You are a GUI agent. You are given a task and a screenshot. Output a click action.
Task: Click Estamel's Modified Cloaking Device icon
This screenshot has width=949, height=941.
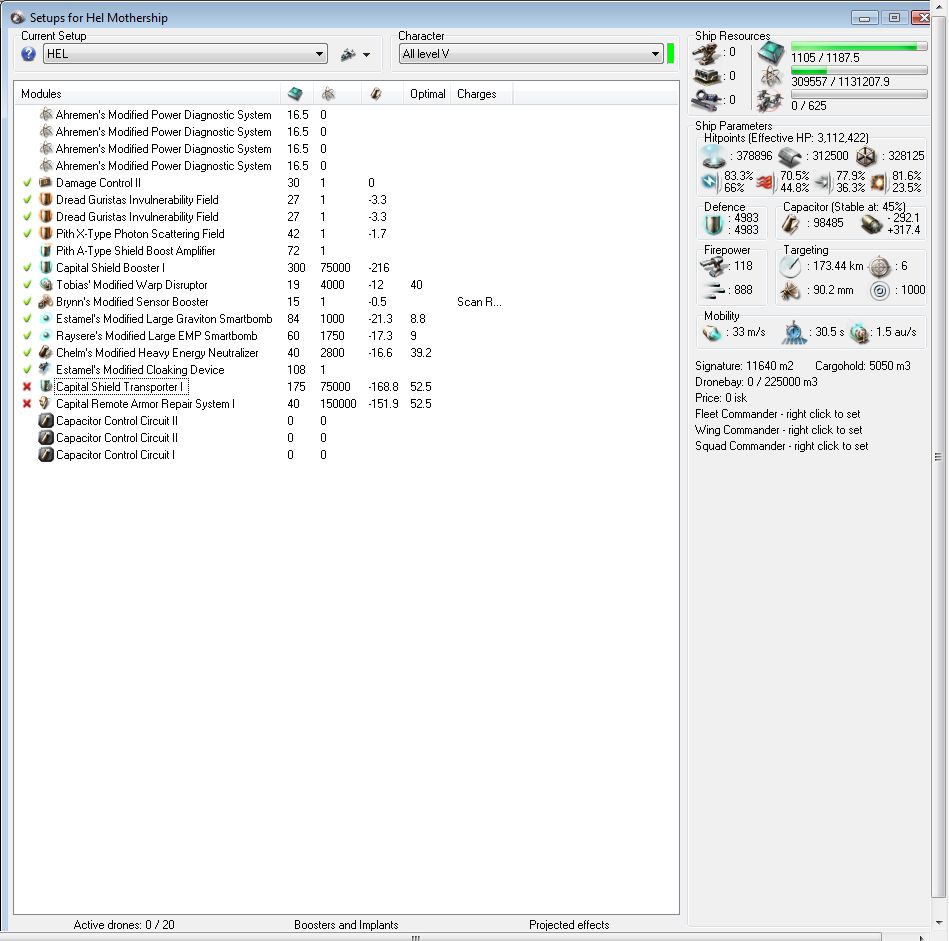(x=45, y=369)
